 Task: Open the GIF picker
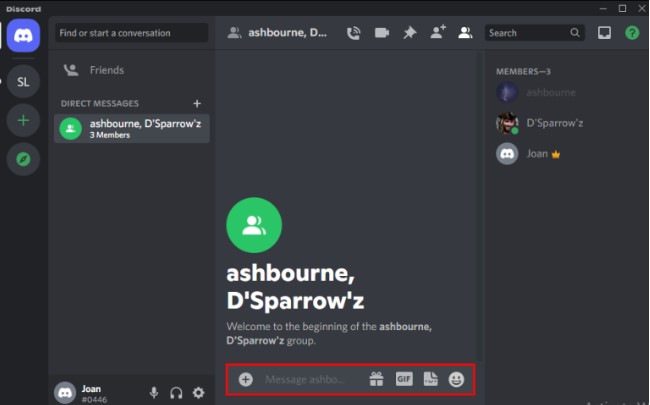404,379
